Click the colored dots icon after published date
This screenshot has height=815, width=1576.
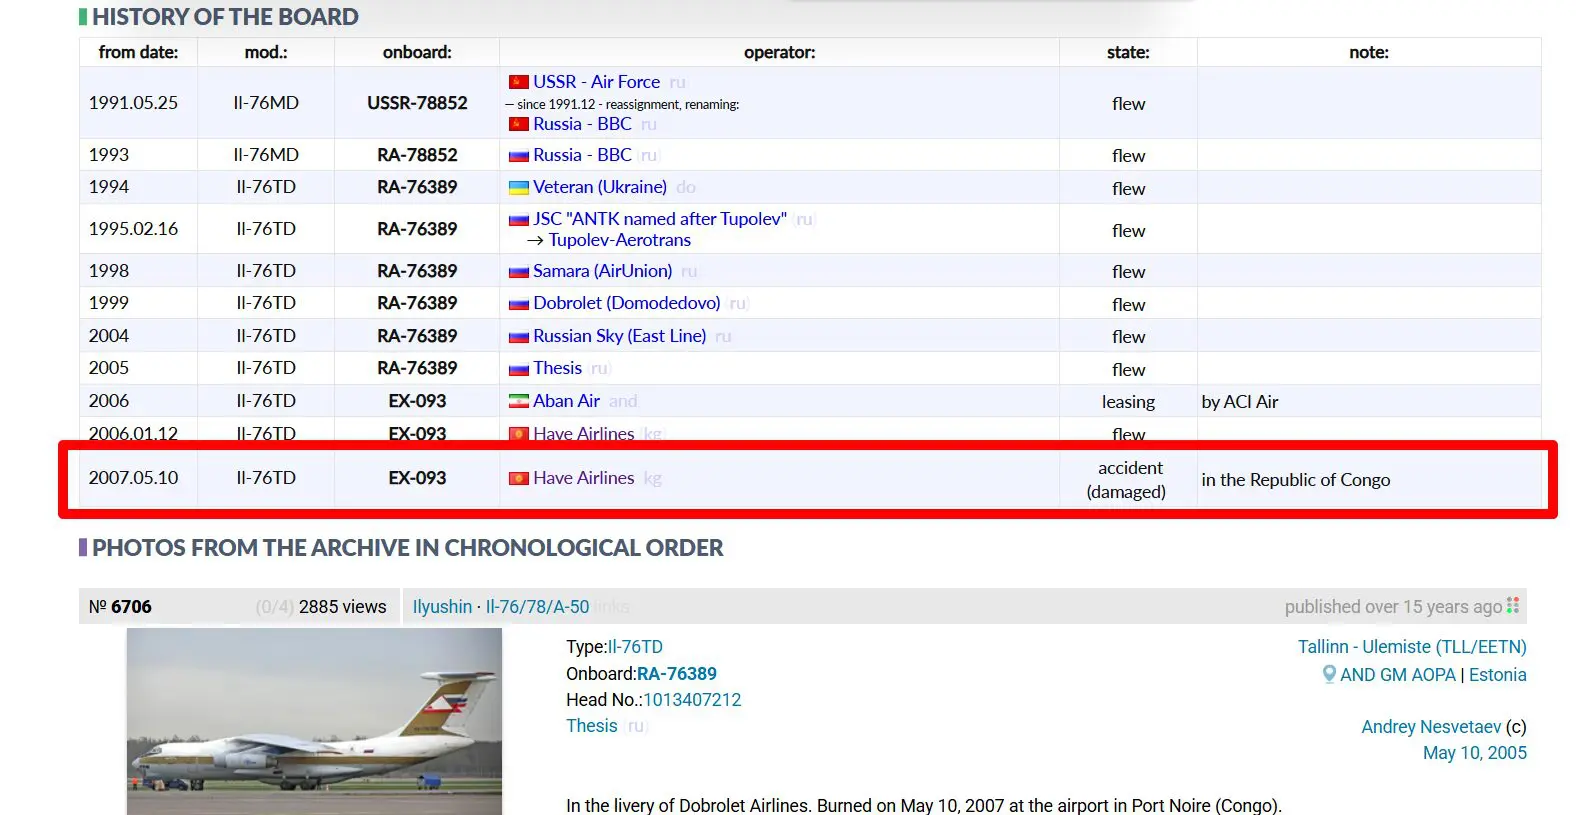coord(1513,606)
